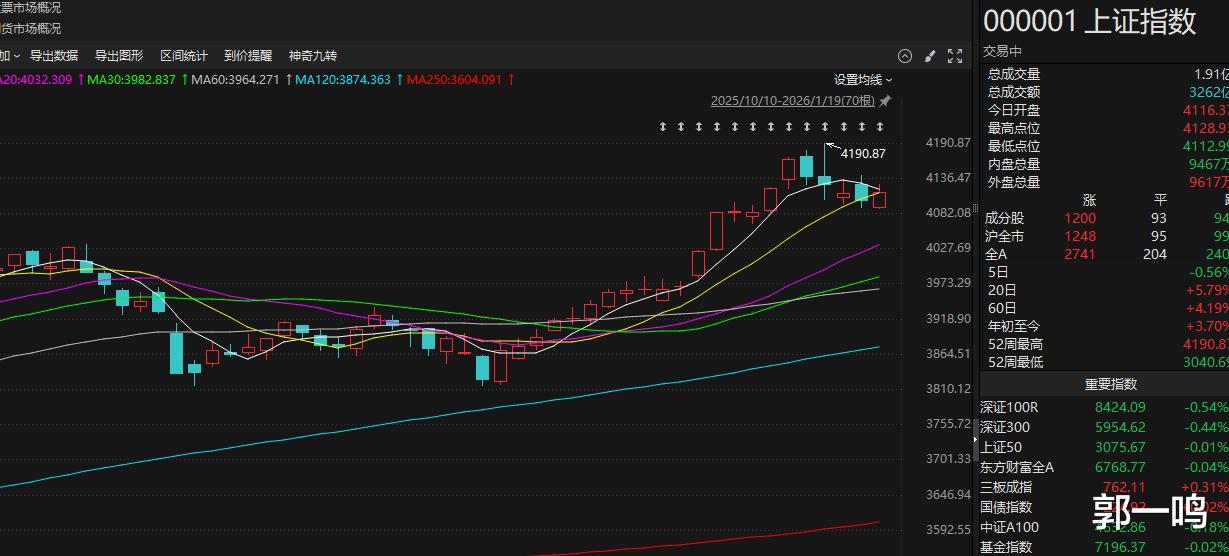This screenshot has width=1229, height=556.
Task: Open 到价提醒 price alert
Action: pyautogui.click(x=248, y=56)
